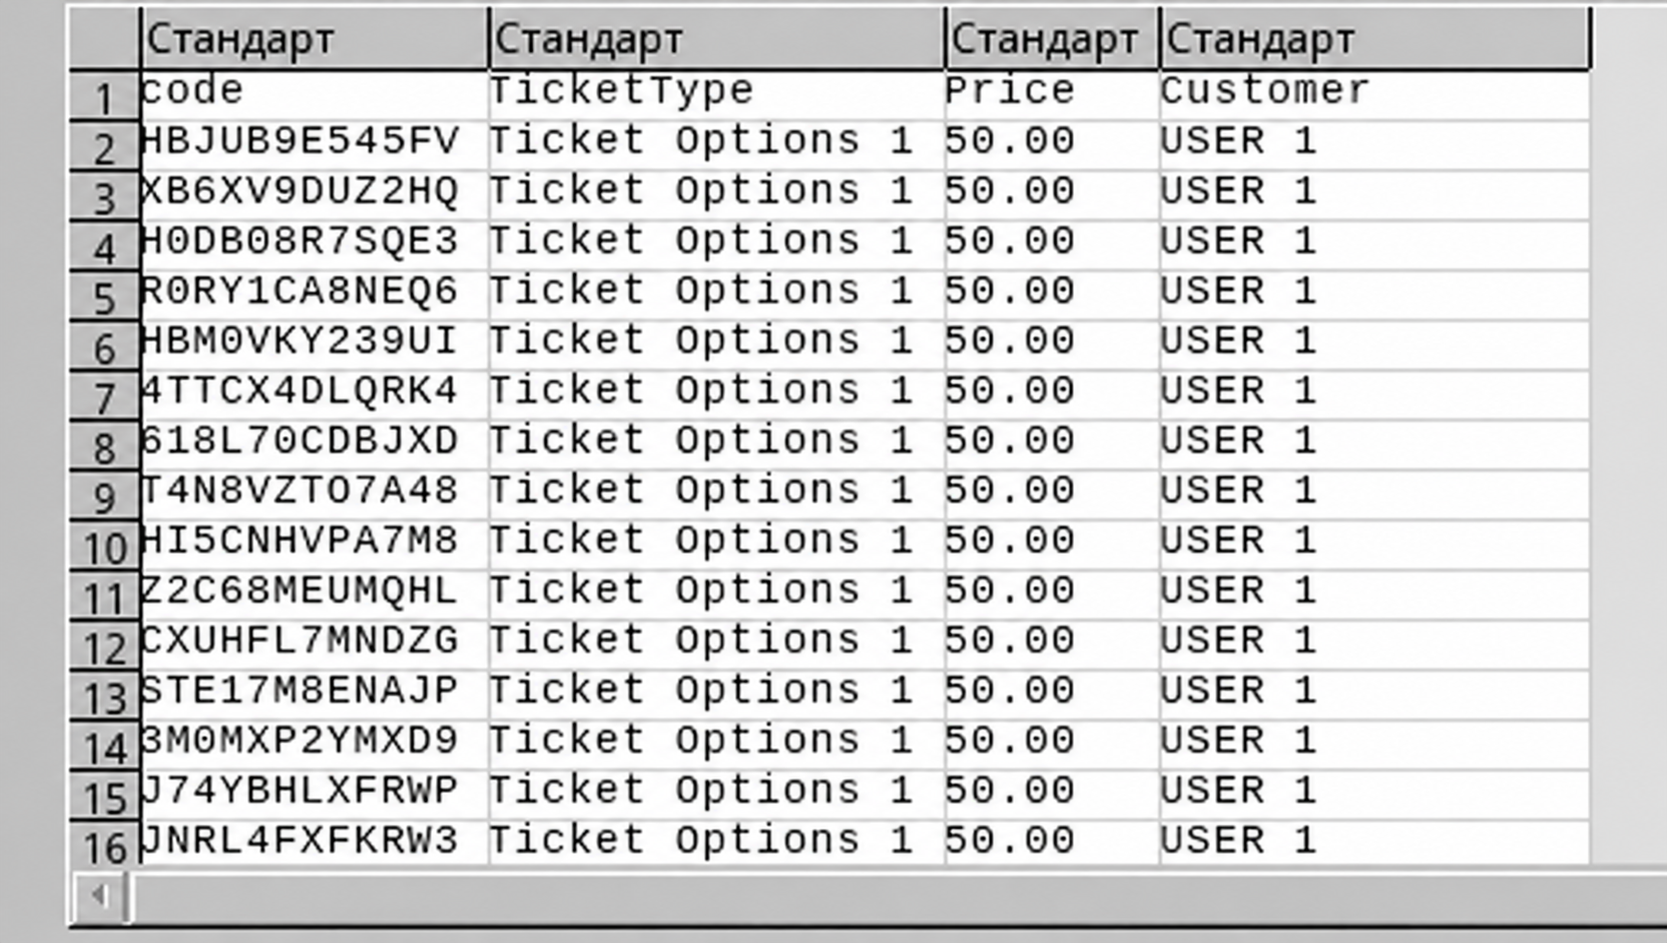Select the Стандарт column header above Price
Screen dimensions: 1667x943
pyautogui.click(x=1052, y=40)
